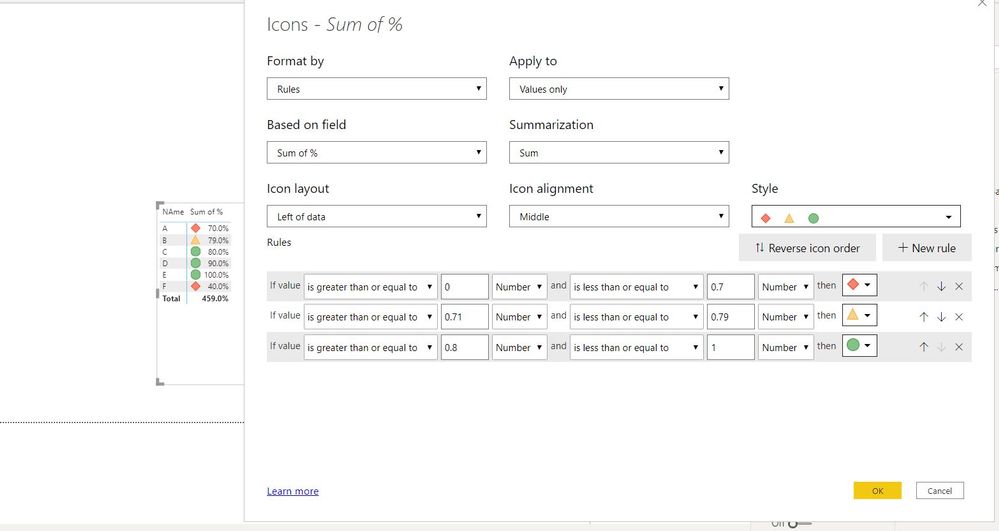Select row E value 100.0% in table
This screenshot has width=999, height=531.
point(216,275)
